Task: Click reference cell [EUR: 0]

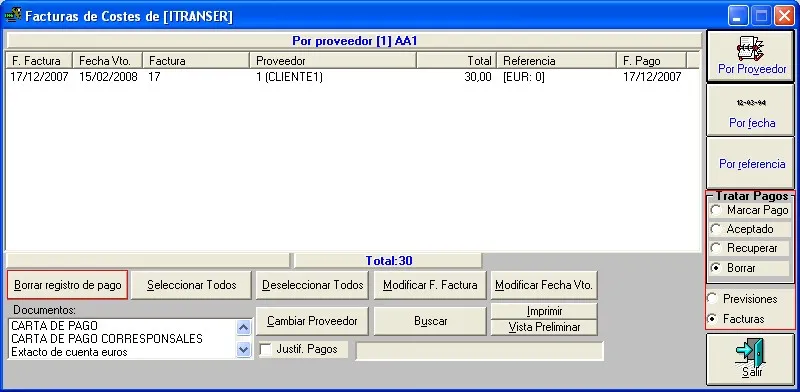Action: tap(524, 77)
